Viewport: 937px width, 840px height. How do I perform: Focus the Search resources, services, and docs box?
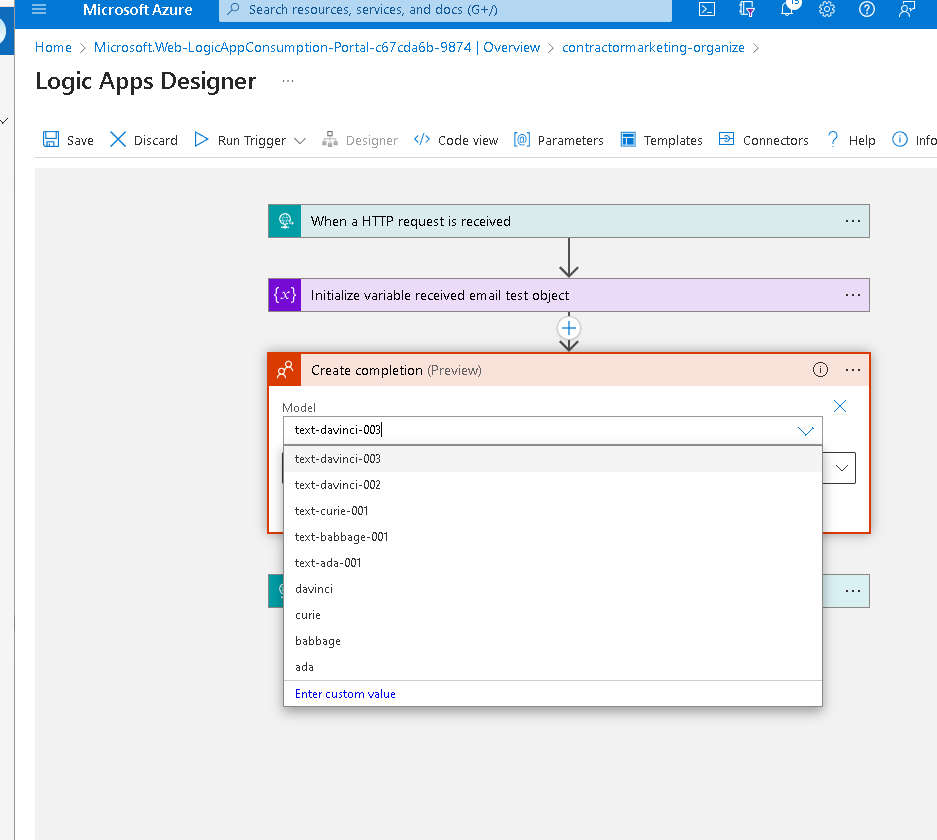pos(445,10)
